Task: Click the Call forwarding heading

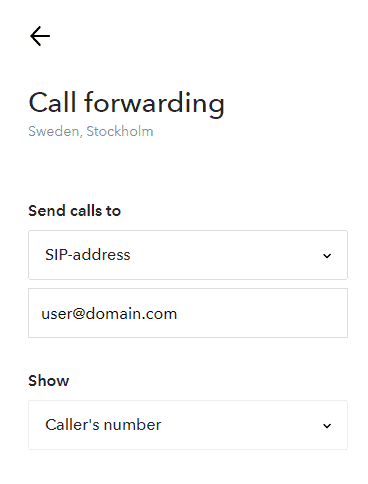Action: (x=126, y=104)
